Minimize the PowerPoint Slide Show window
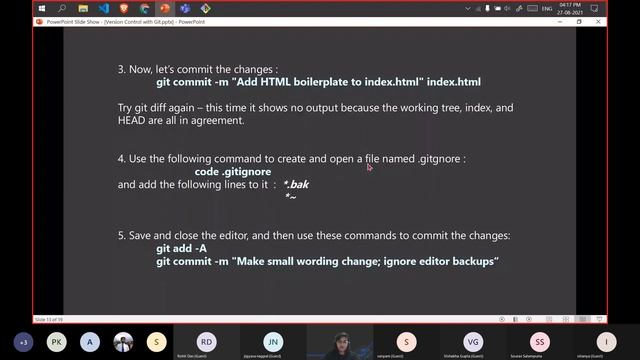This screenshot has width=640, height=360. point(560,22)
